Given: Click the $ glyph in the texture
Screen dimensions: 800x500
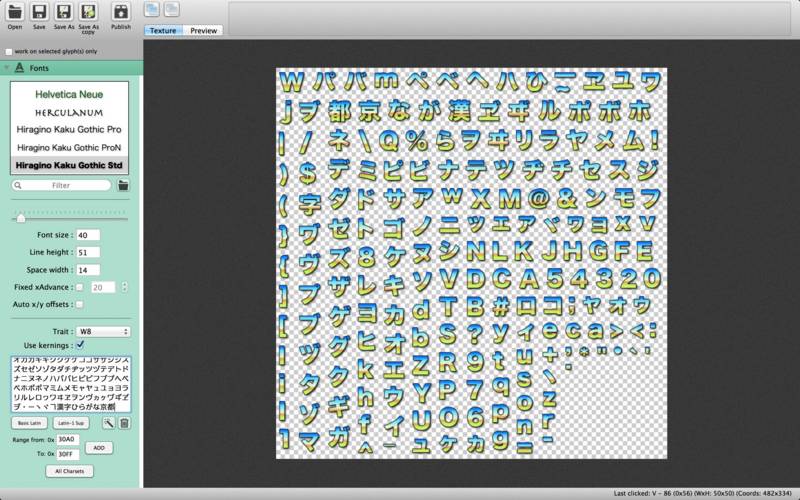Looking at the screenshot, I should (307, 173).
